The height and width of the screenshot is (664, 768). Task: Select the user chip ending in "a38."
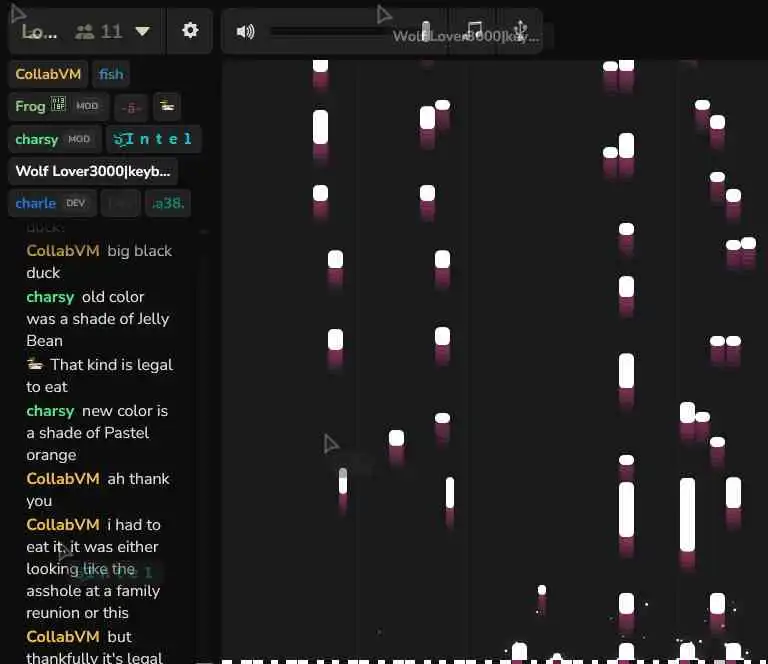[168, 203]
